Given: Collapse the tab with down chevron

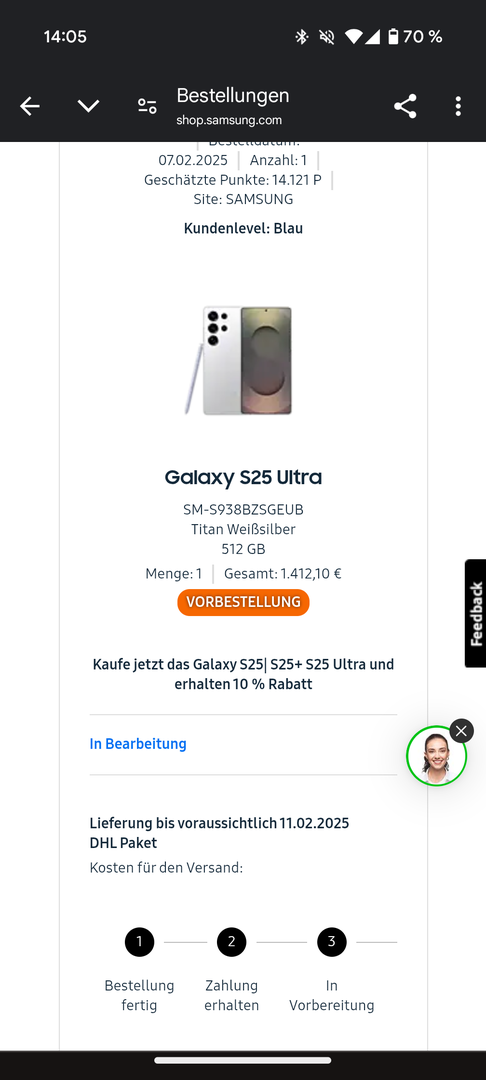Looking at the screenshot, I should click(x=88, y=106).
